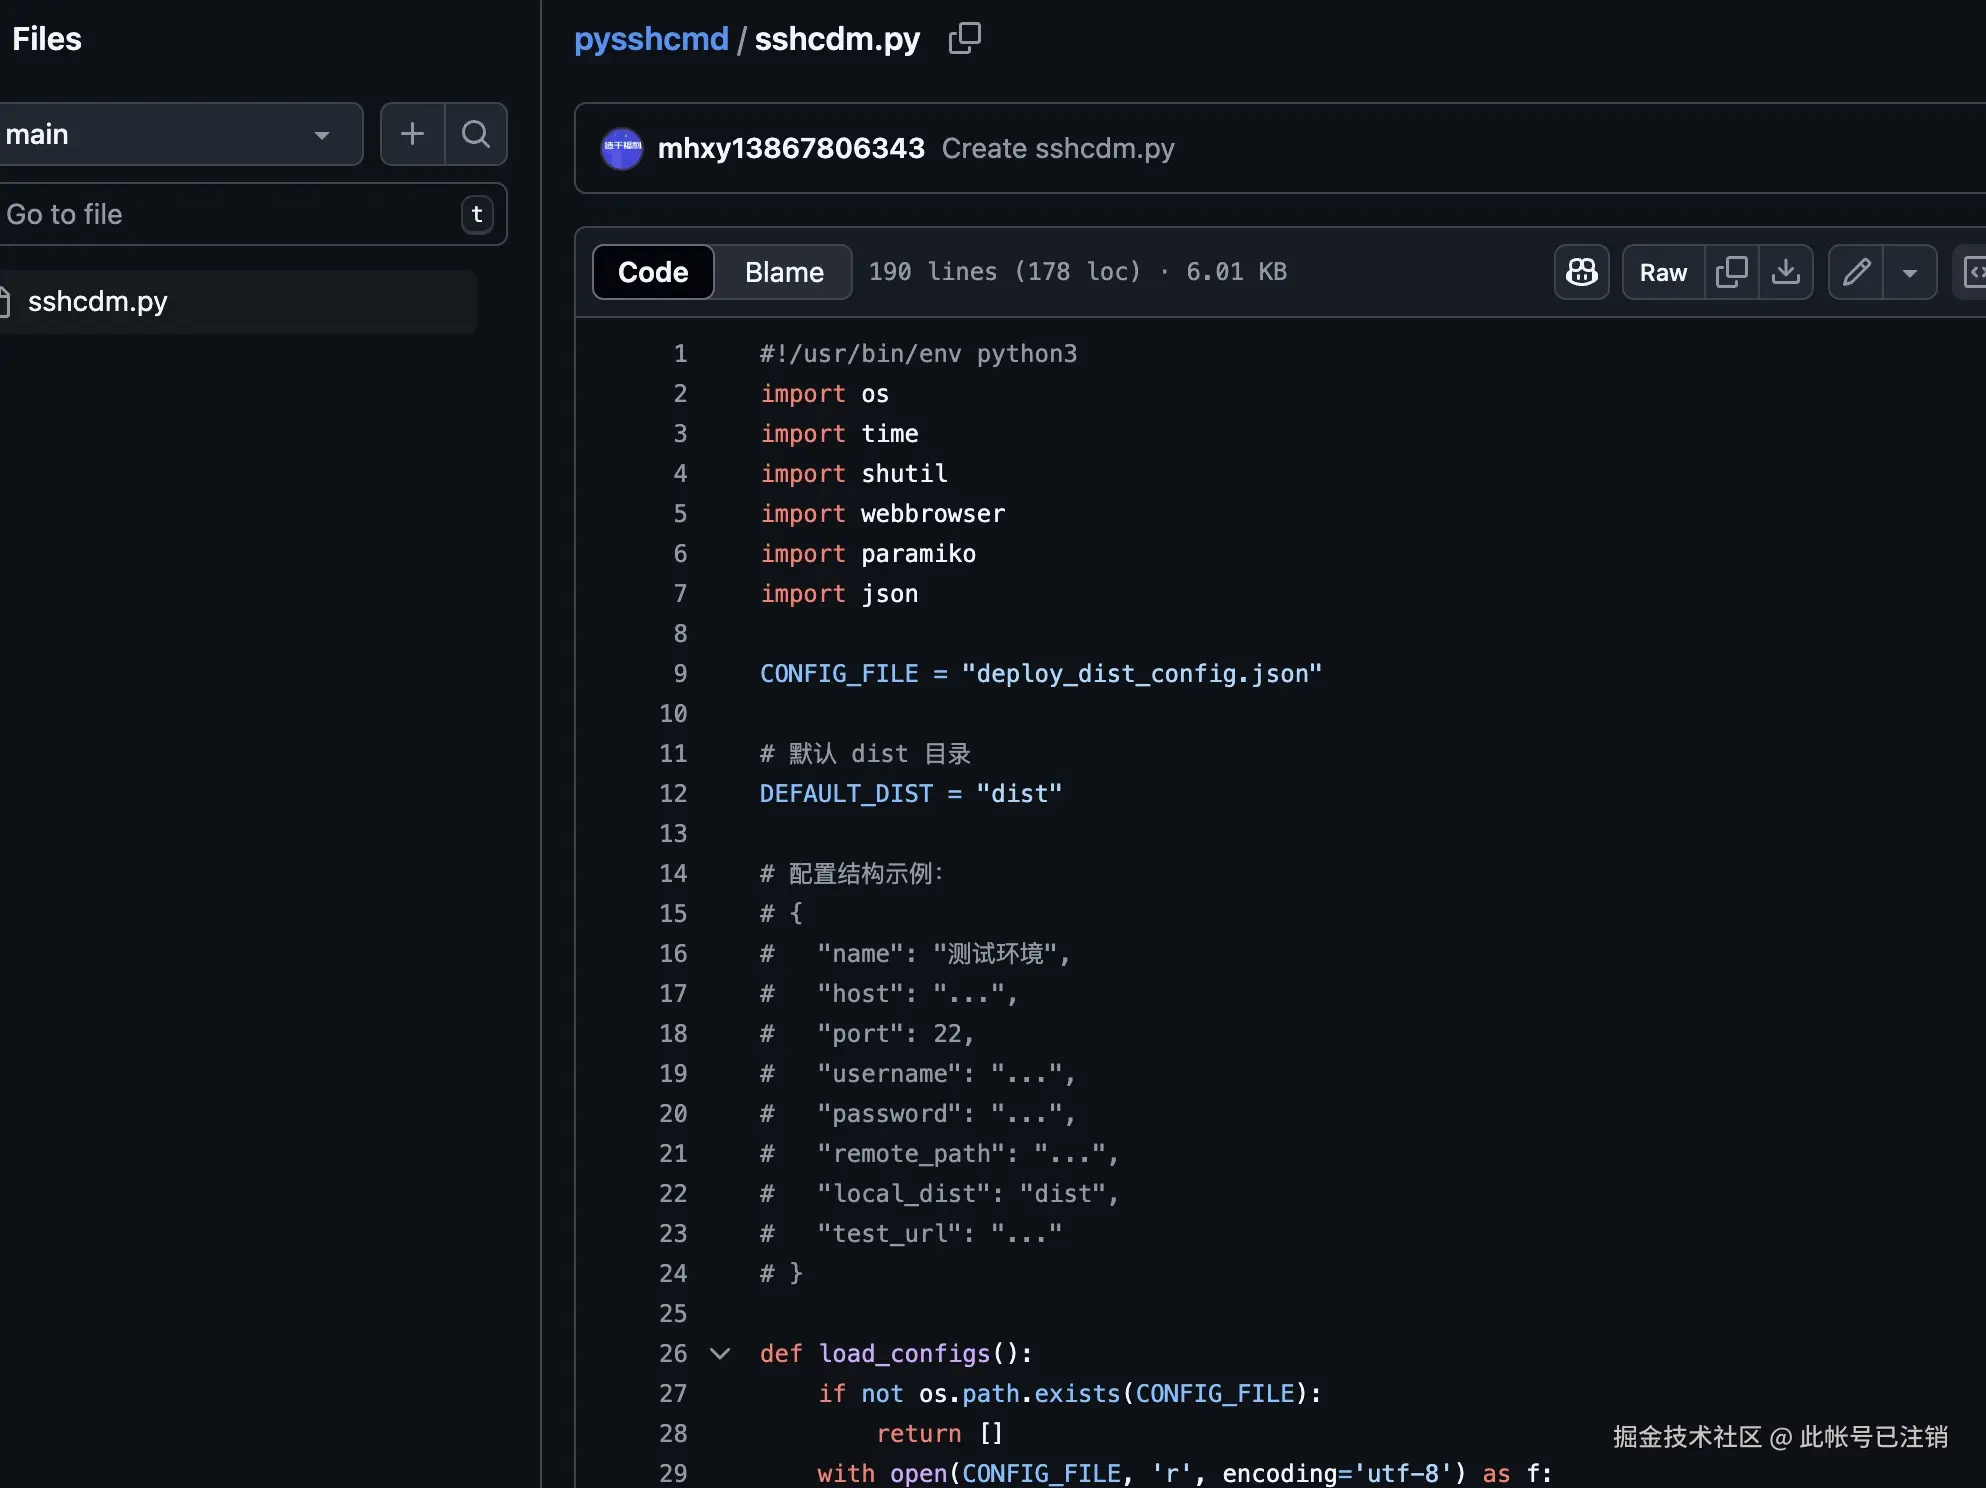Download raw file icon
This screenshot has height=1488, width=1986.
(x=1786, y=272)
